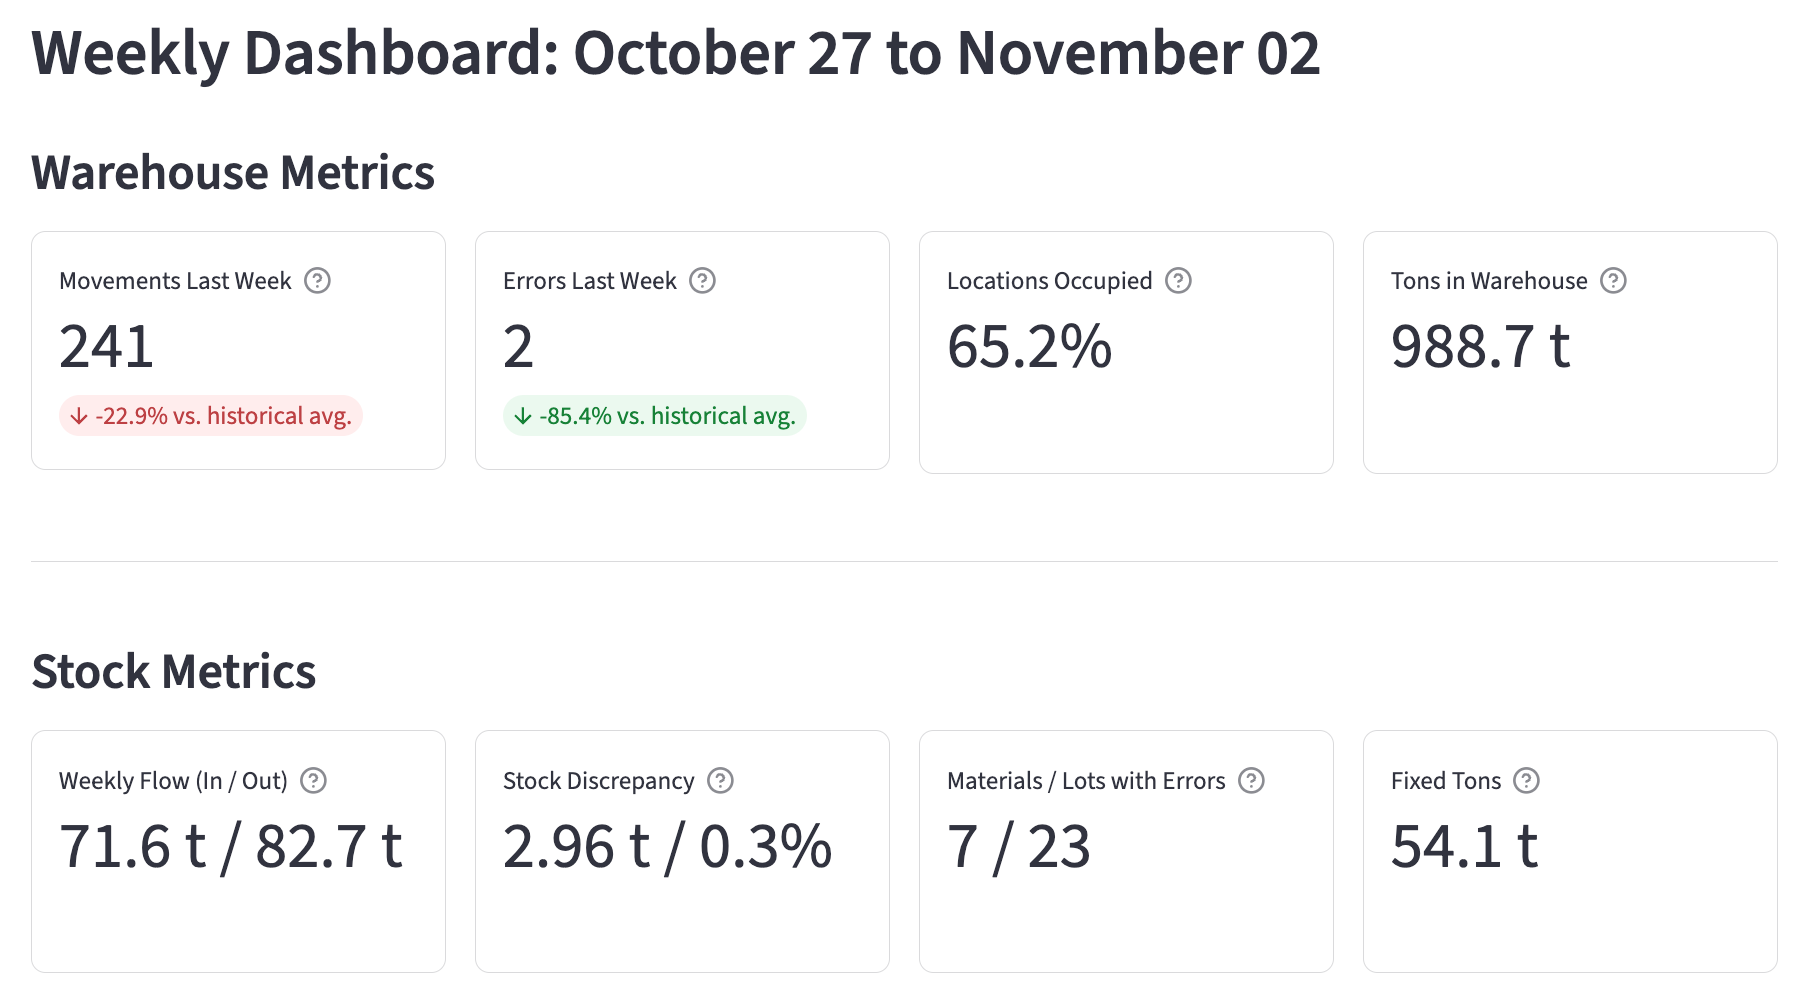Open the Locations Occupied help icon
The image size is (1808, 998).
pyautogui.click(x=1178, y=281)
